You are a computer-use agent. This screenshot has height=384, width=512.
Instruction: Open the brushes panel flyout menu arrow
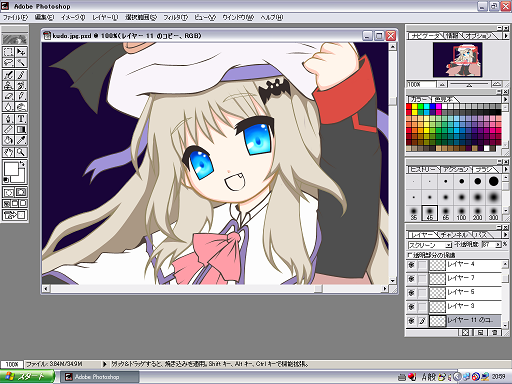505,169
